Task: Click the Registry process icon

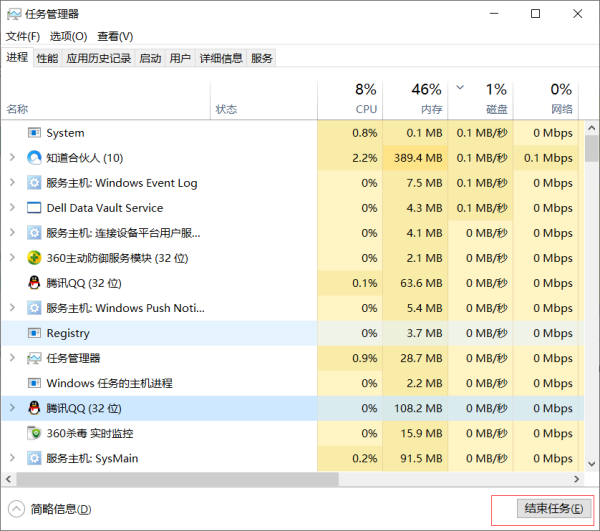Action: (x=34, y=333)
